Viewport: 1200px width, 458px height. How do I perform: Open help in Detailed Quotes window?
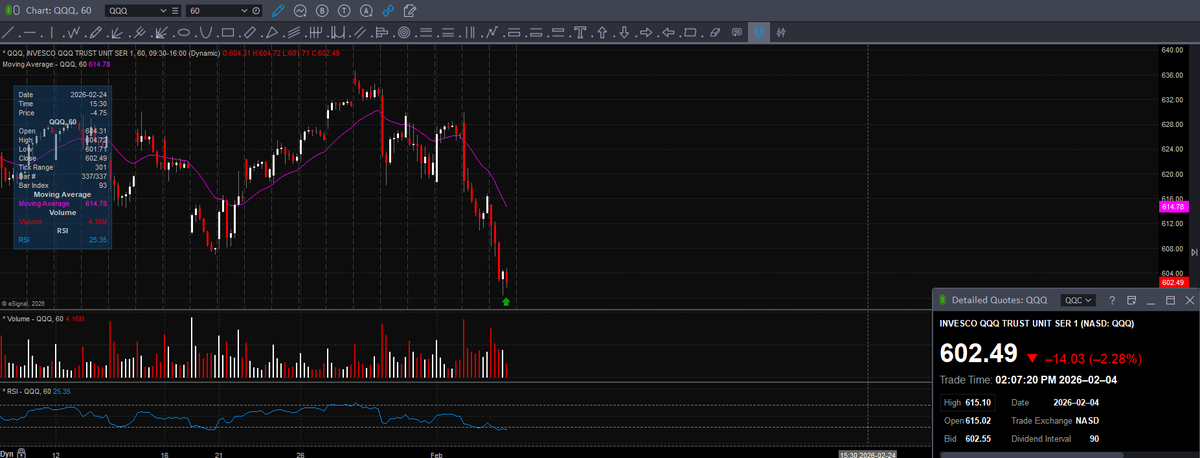pos(1111,300)
